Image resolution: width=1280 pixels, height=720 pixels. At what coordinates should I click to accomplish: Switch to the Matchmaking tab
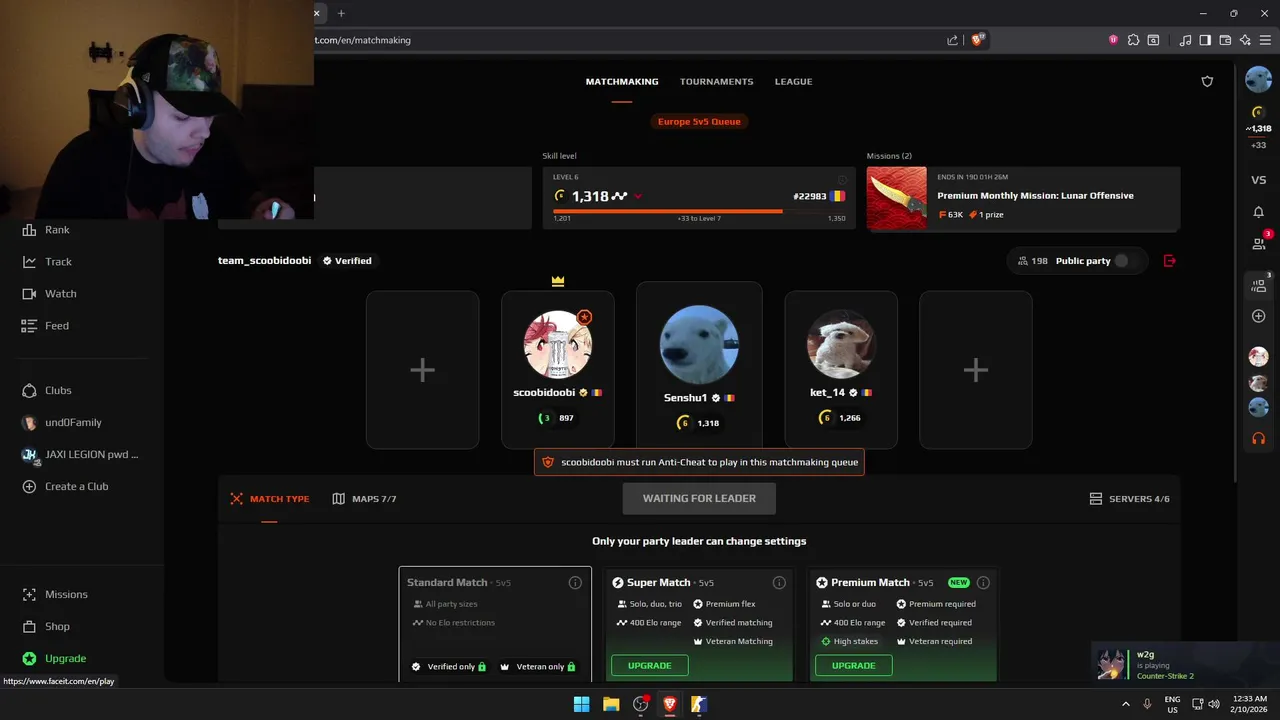622,82
